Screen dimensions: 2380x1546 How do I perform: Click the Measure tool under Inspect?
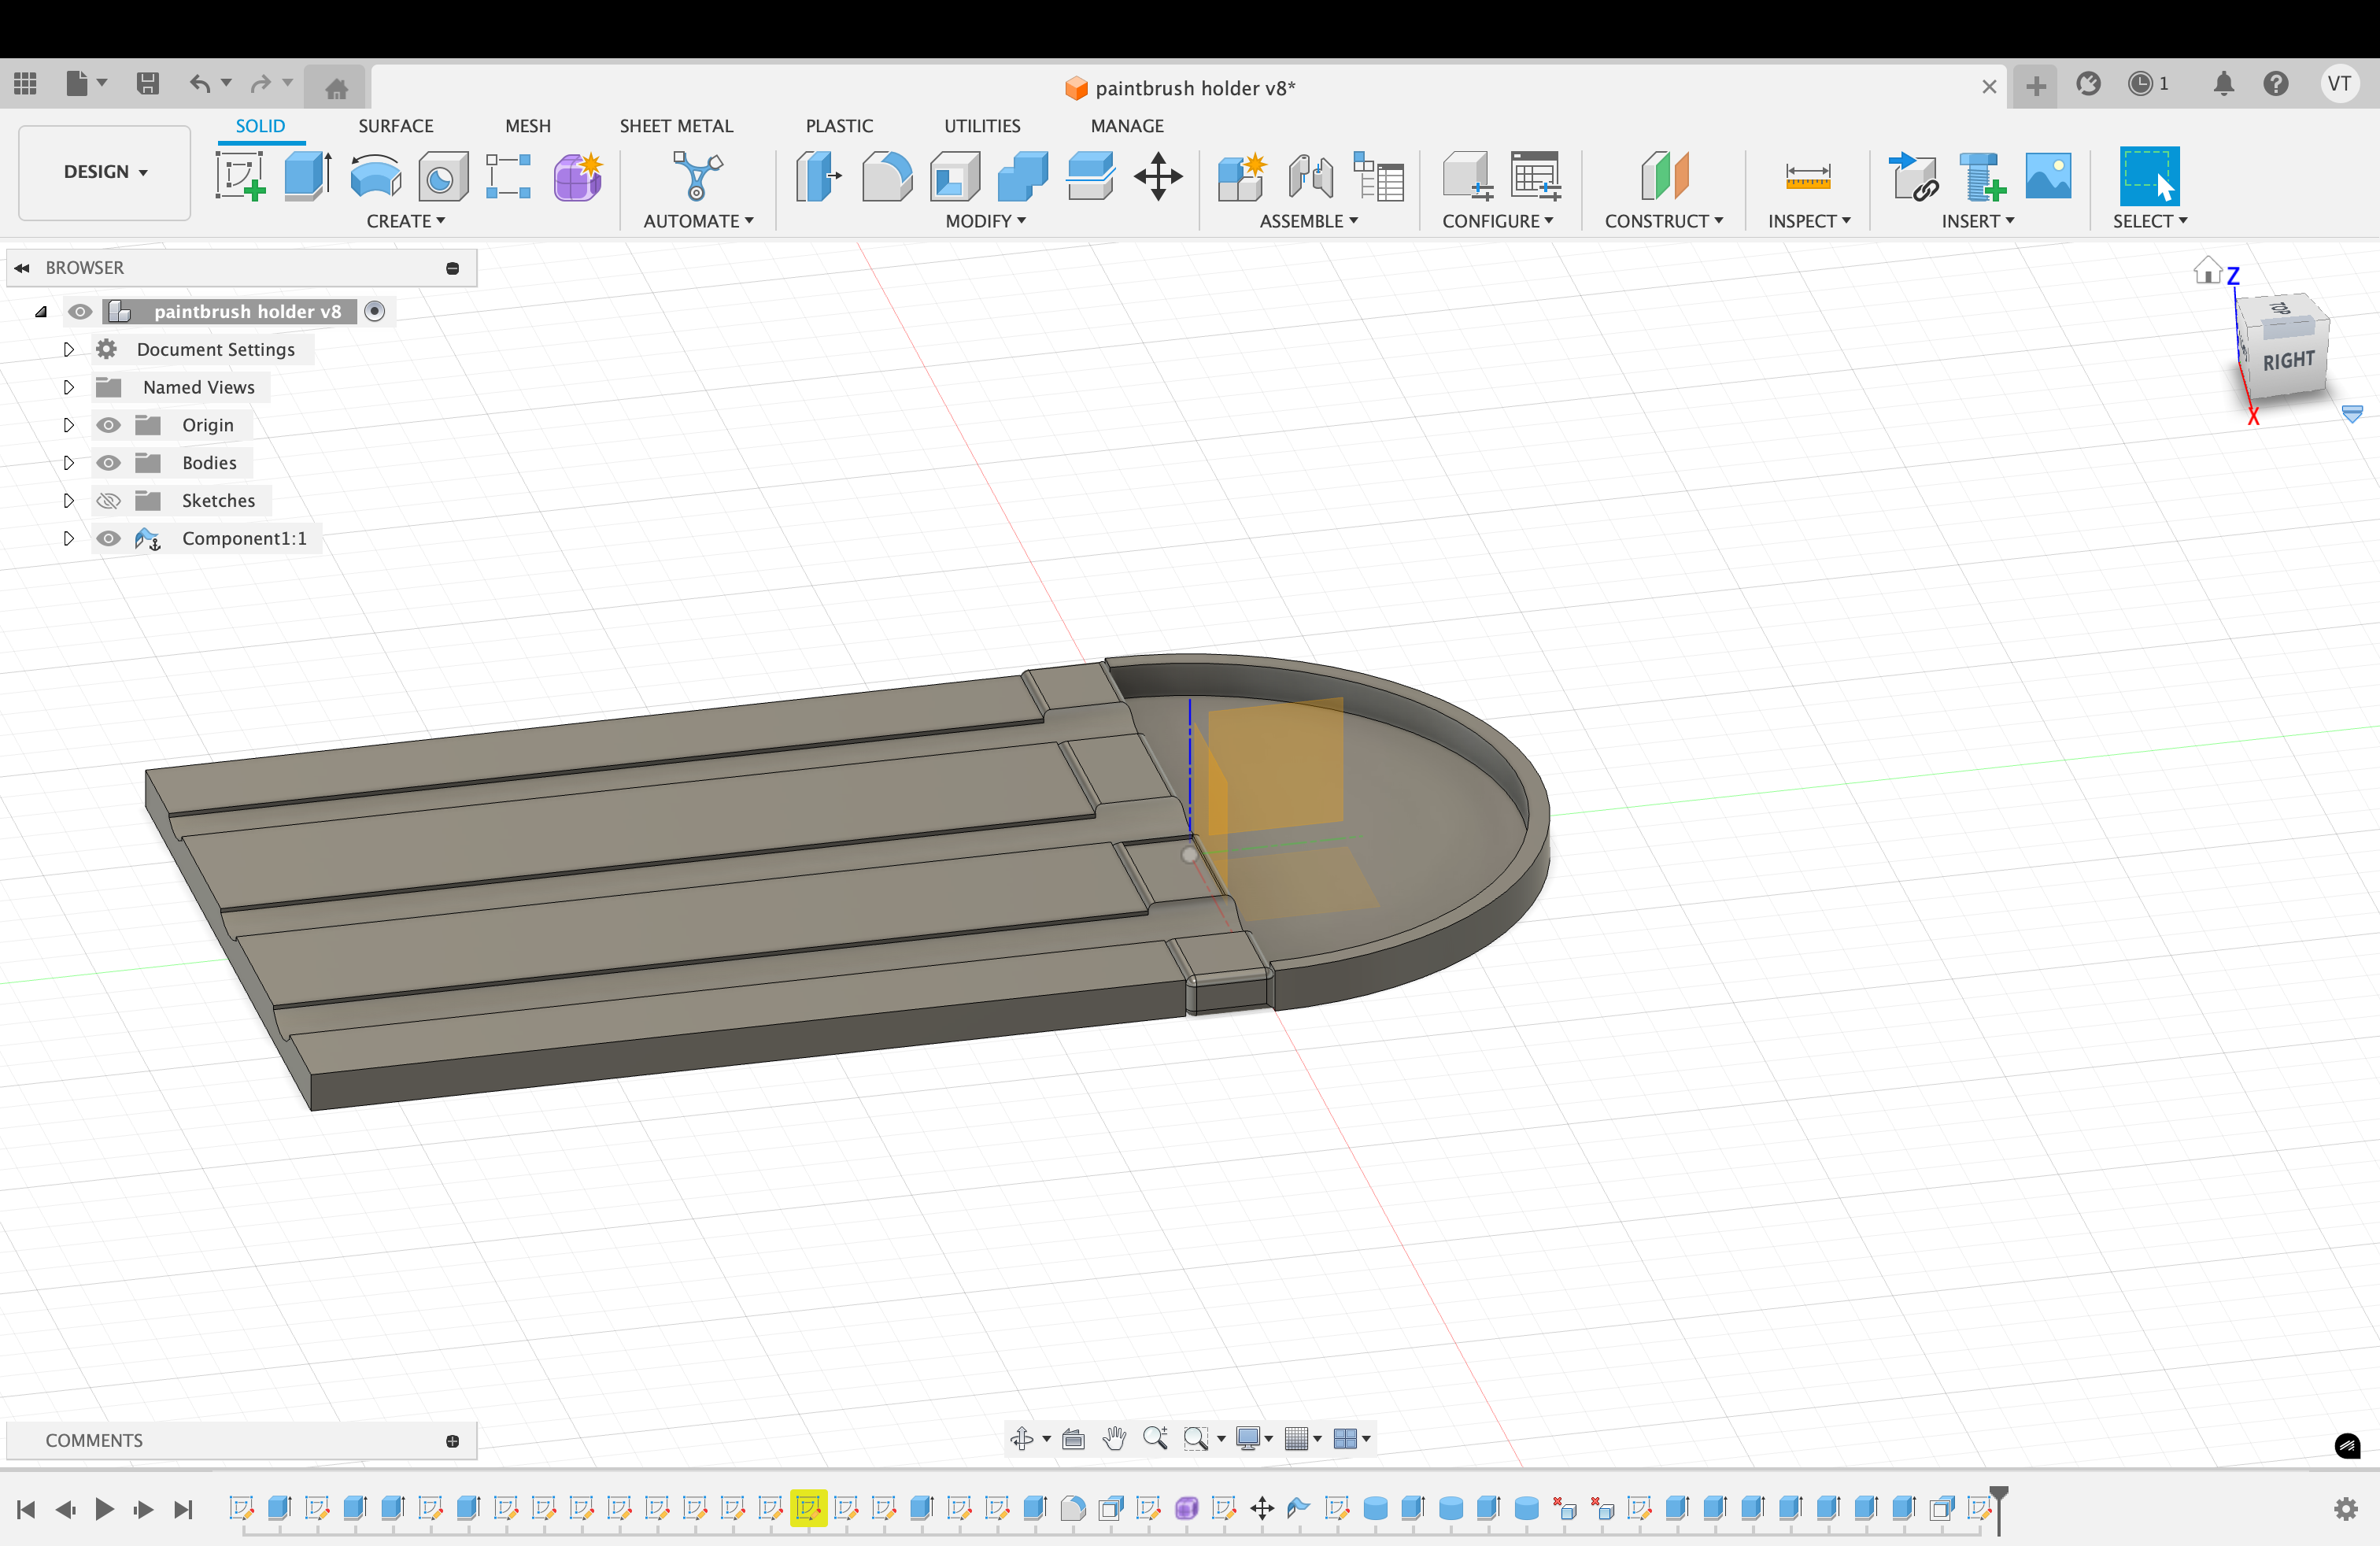pyautogui.click(x=1807, y=176)
